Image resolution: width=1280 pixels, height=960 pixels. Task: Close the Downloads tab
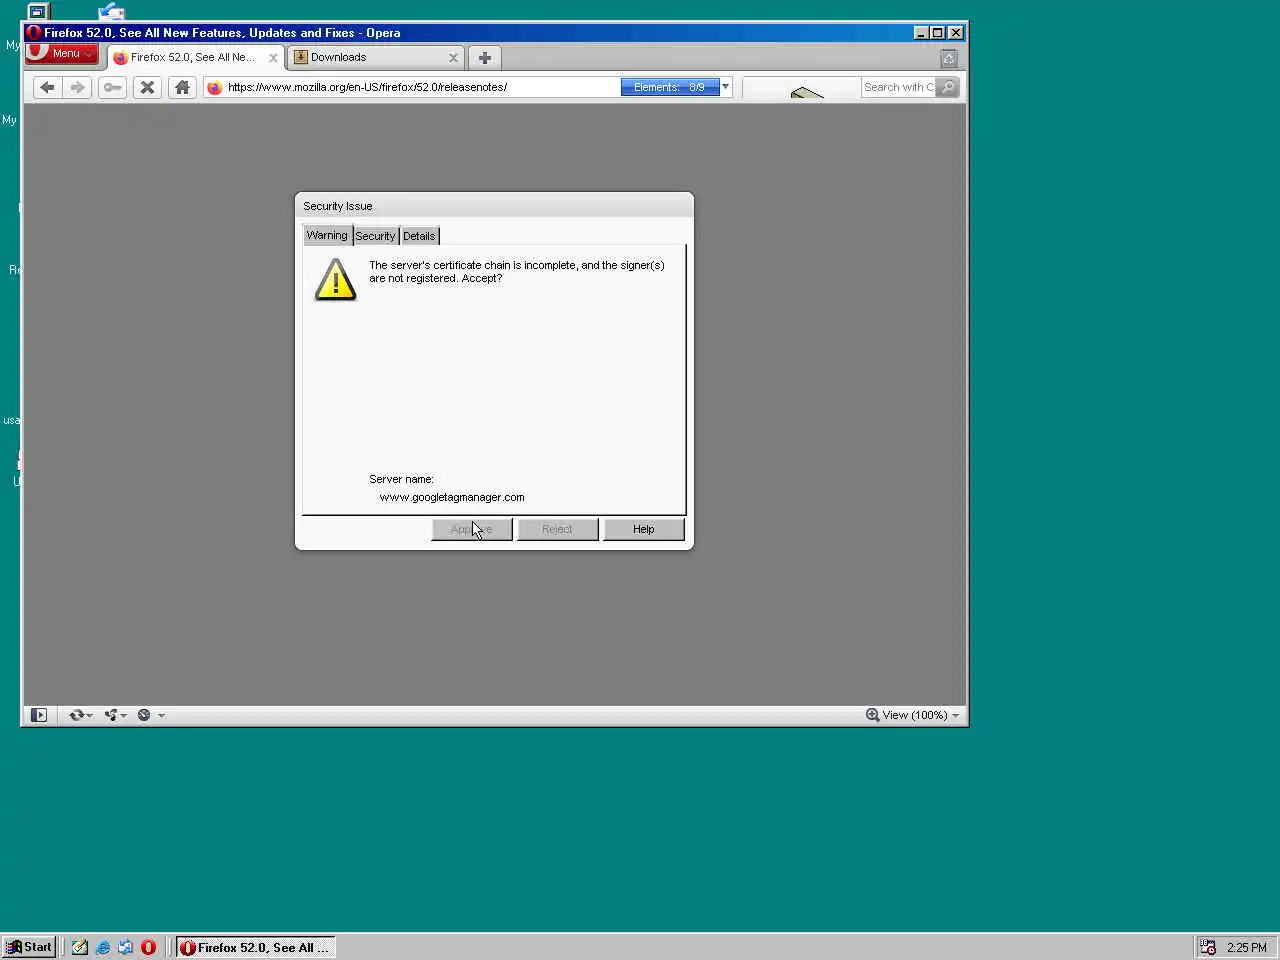(x=453, y=58)
